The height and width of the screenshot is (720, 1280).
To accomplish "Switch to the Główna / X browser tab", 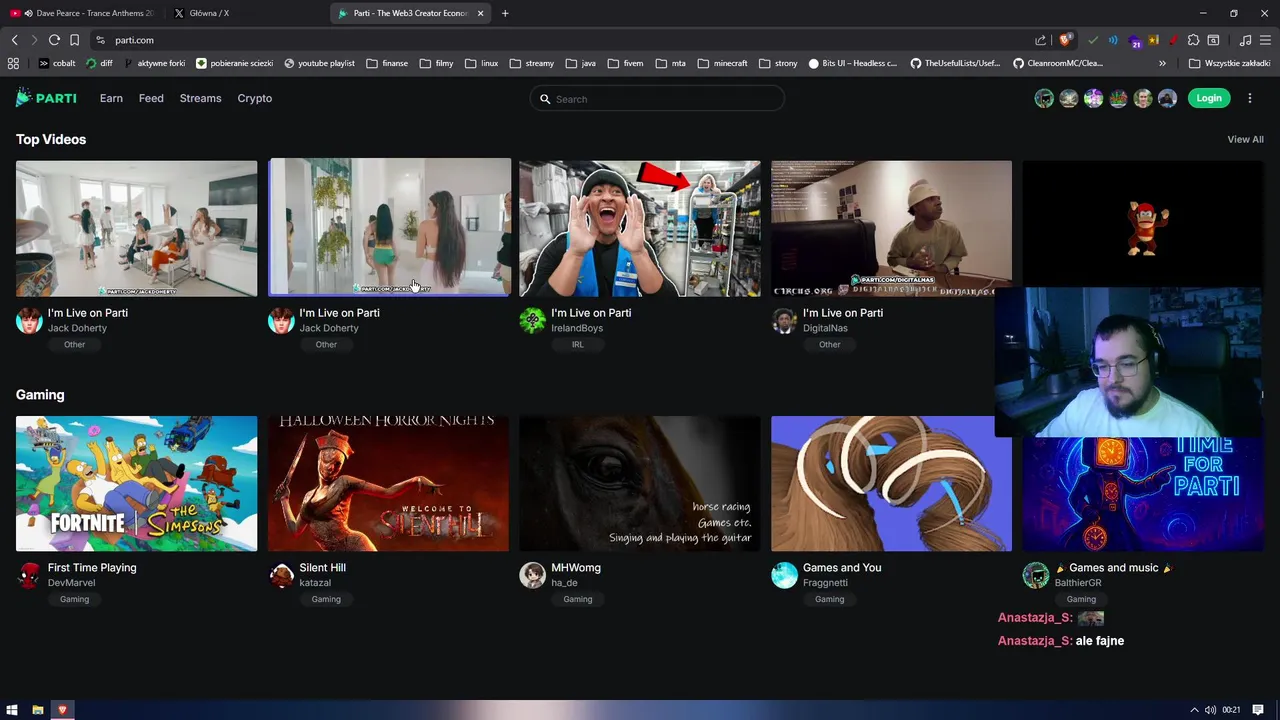I will click(x=245, y=13).
